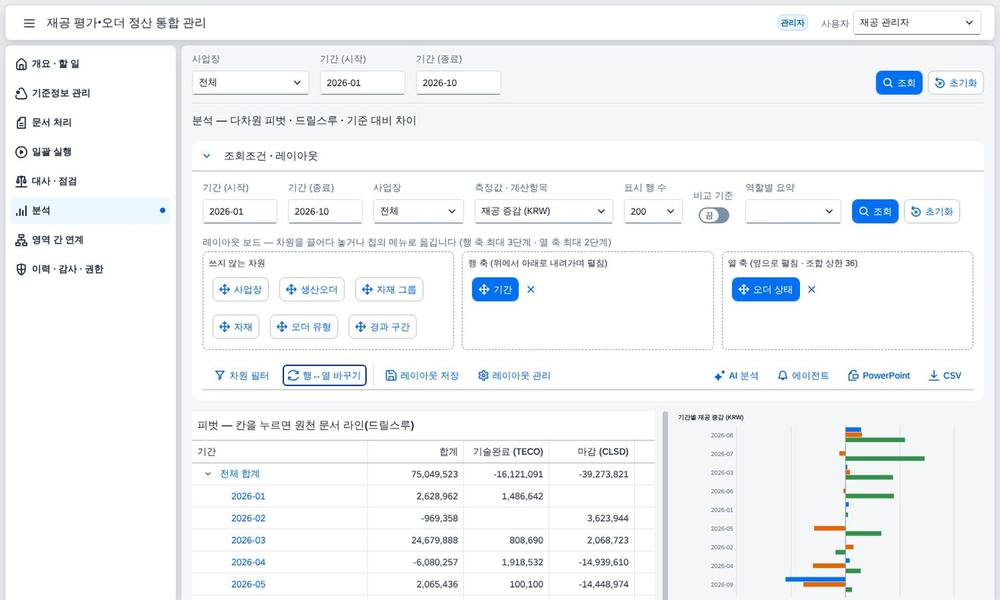Open 영역 간 연계 sidebar item
The height and width of the screenshot is (600, 1000).
(91, 240)
